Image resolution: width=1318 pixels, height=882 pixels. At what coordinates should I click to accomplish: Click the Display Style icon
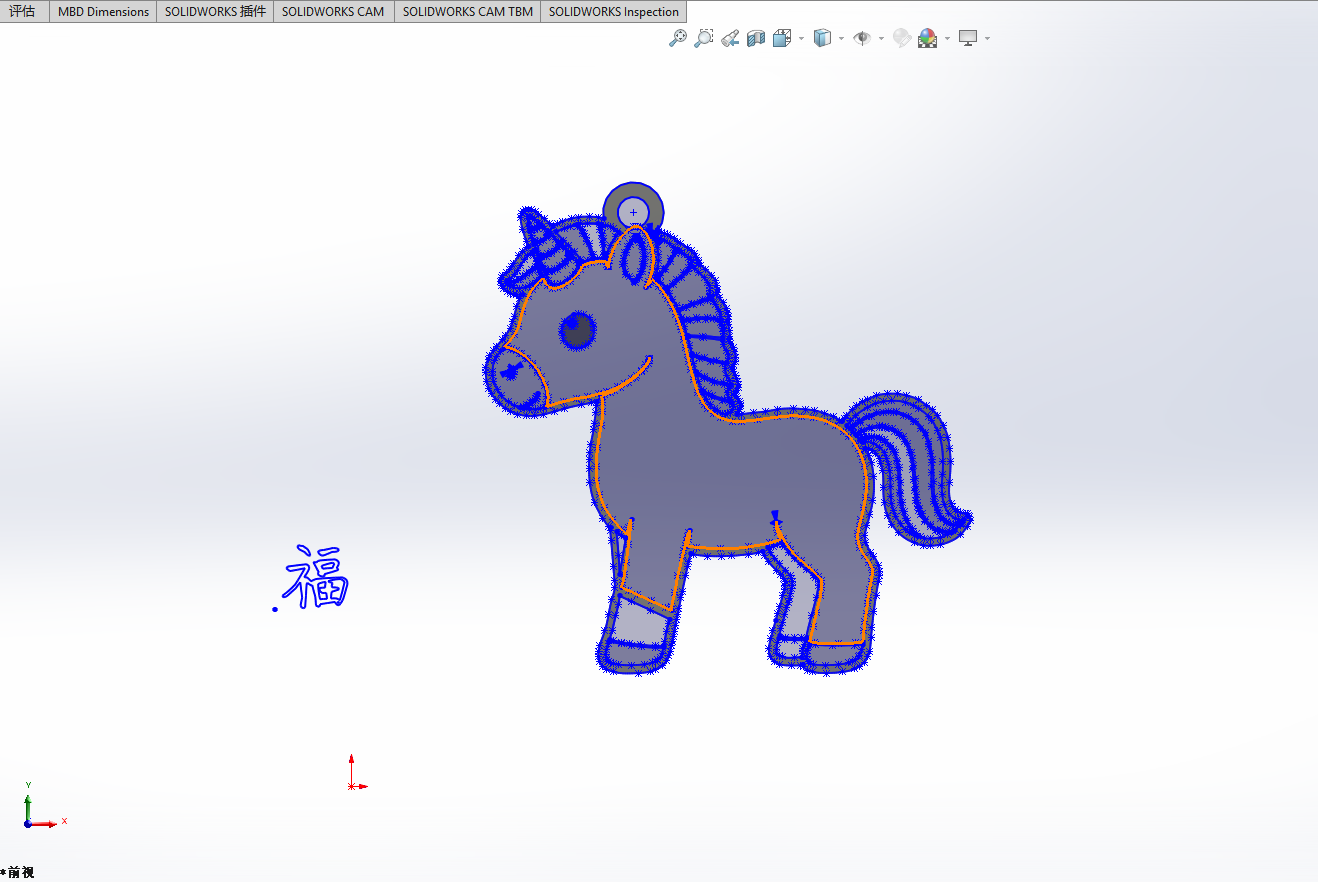click(822, 38)
